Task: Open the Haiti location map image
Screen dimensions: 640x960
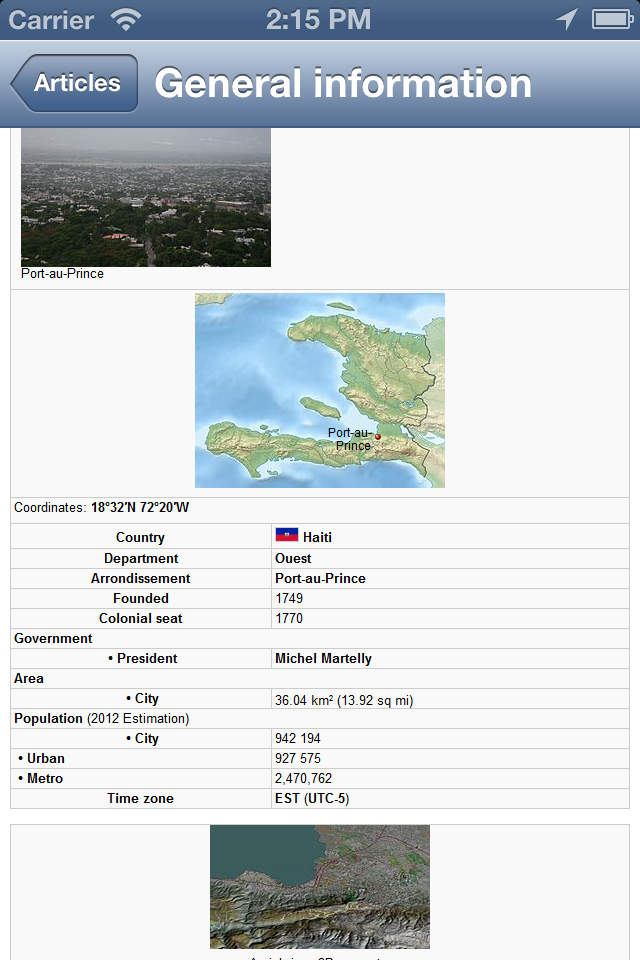Action: point(320,390)
